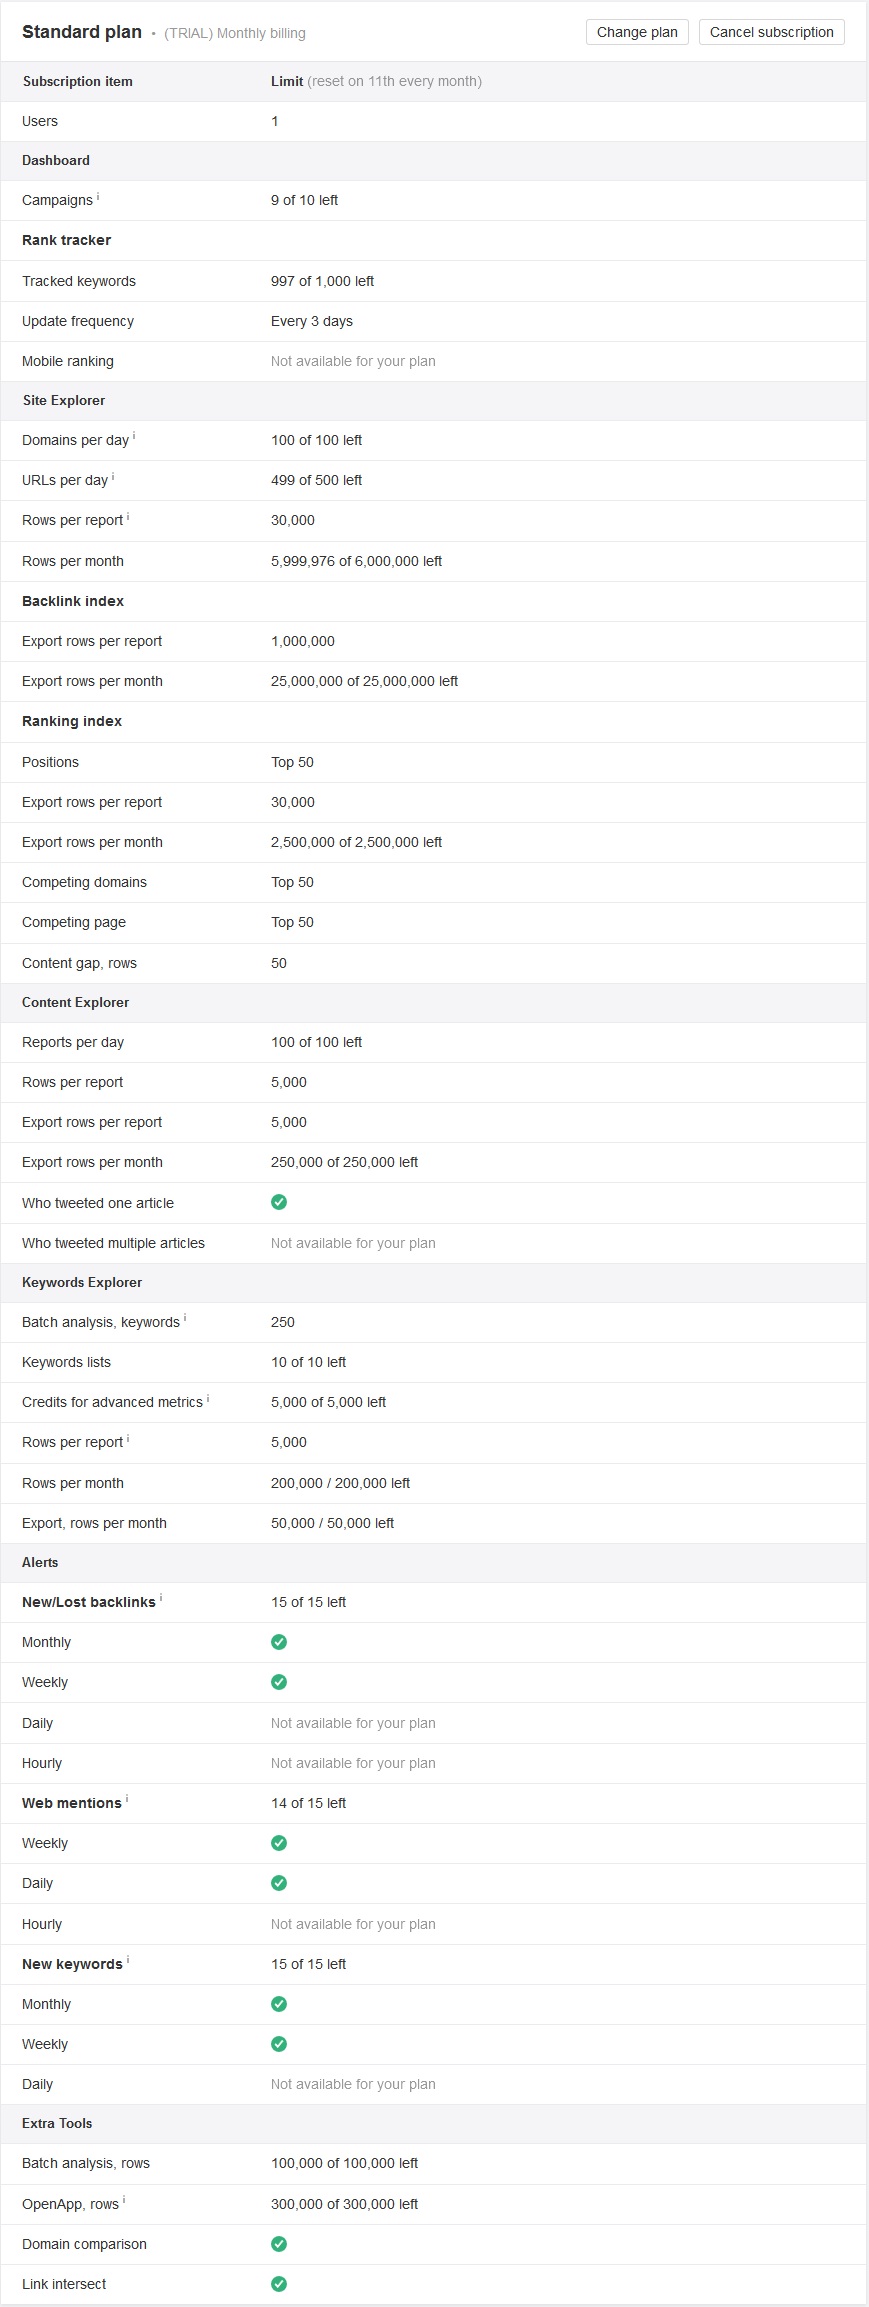
Task: Click info icon for Credits for advanced metrics
Action: (208, 1399)
